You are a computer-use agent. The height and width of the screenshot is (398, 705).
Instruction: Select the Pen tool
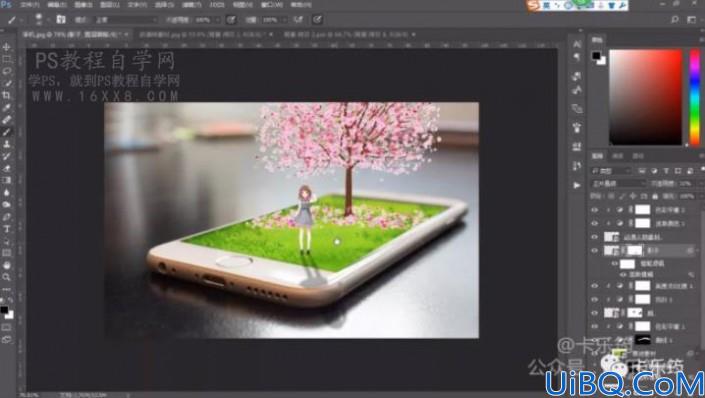6,217
